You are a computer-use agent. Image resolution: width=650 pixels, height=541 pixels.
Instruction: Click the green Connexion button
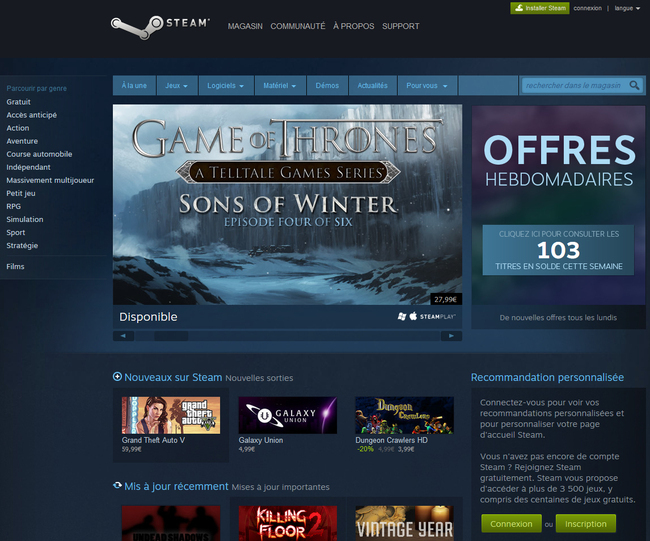[x=511, y=524]
